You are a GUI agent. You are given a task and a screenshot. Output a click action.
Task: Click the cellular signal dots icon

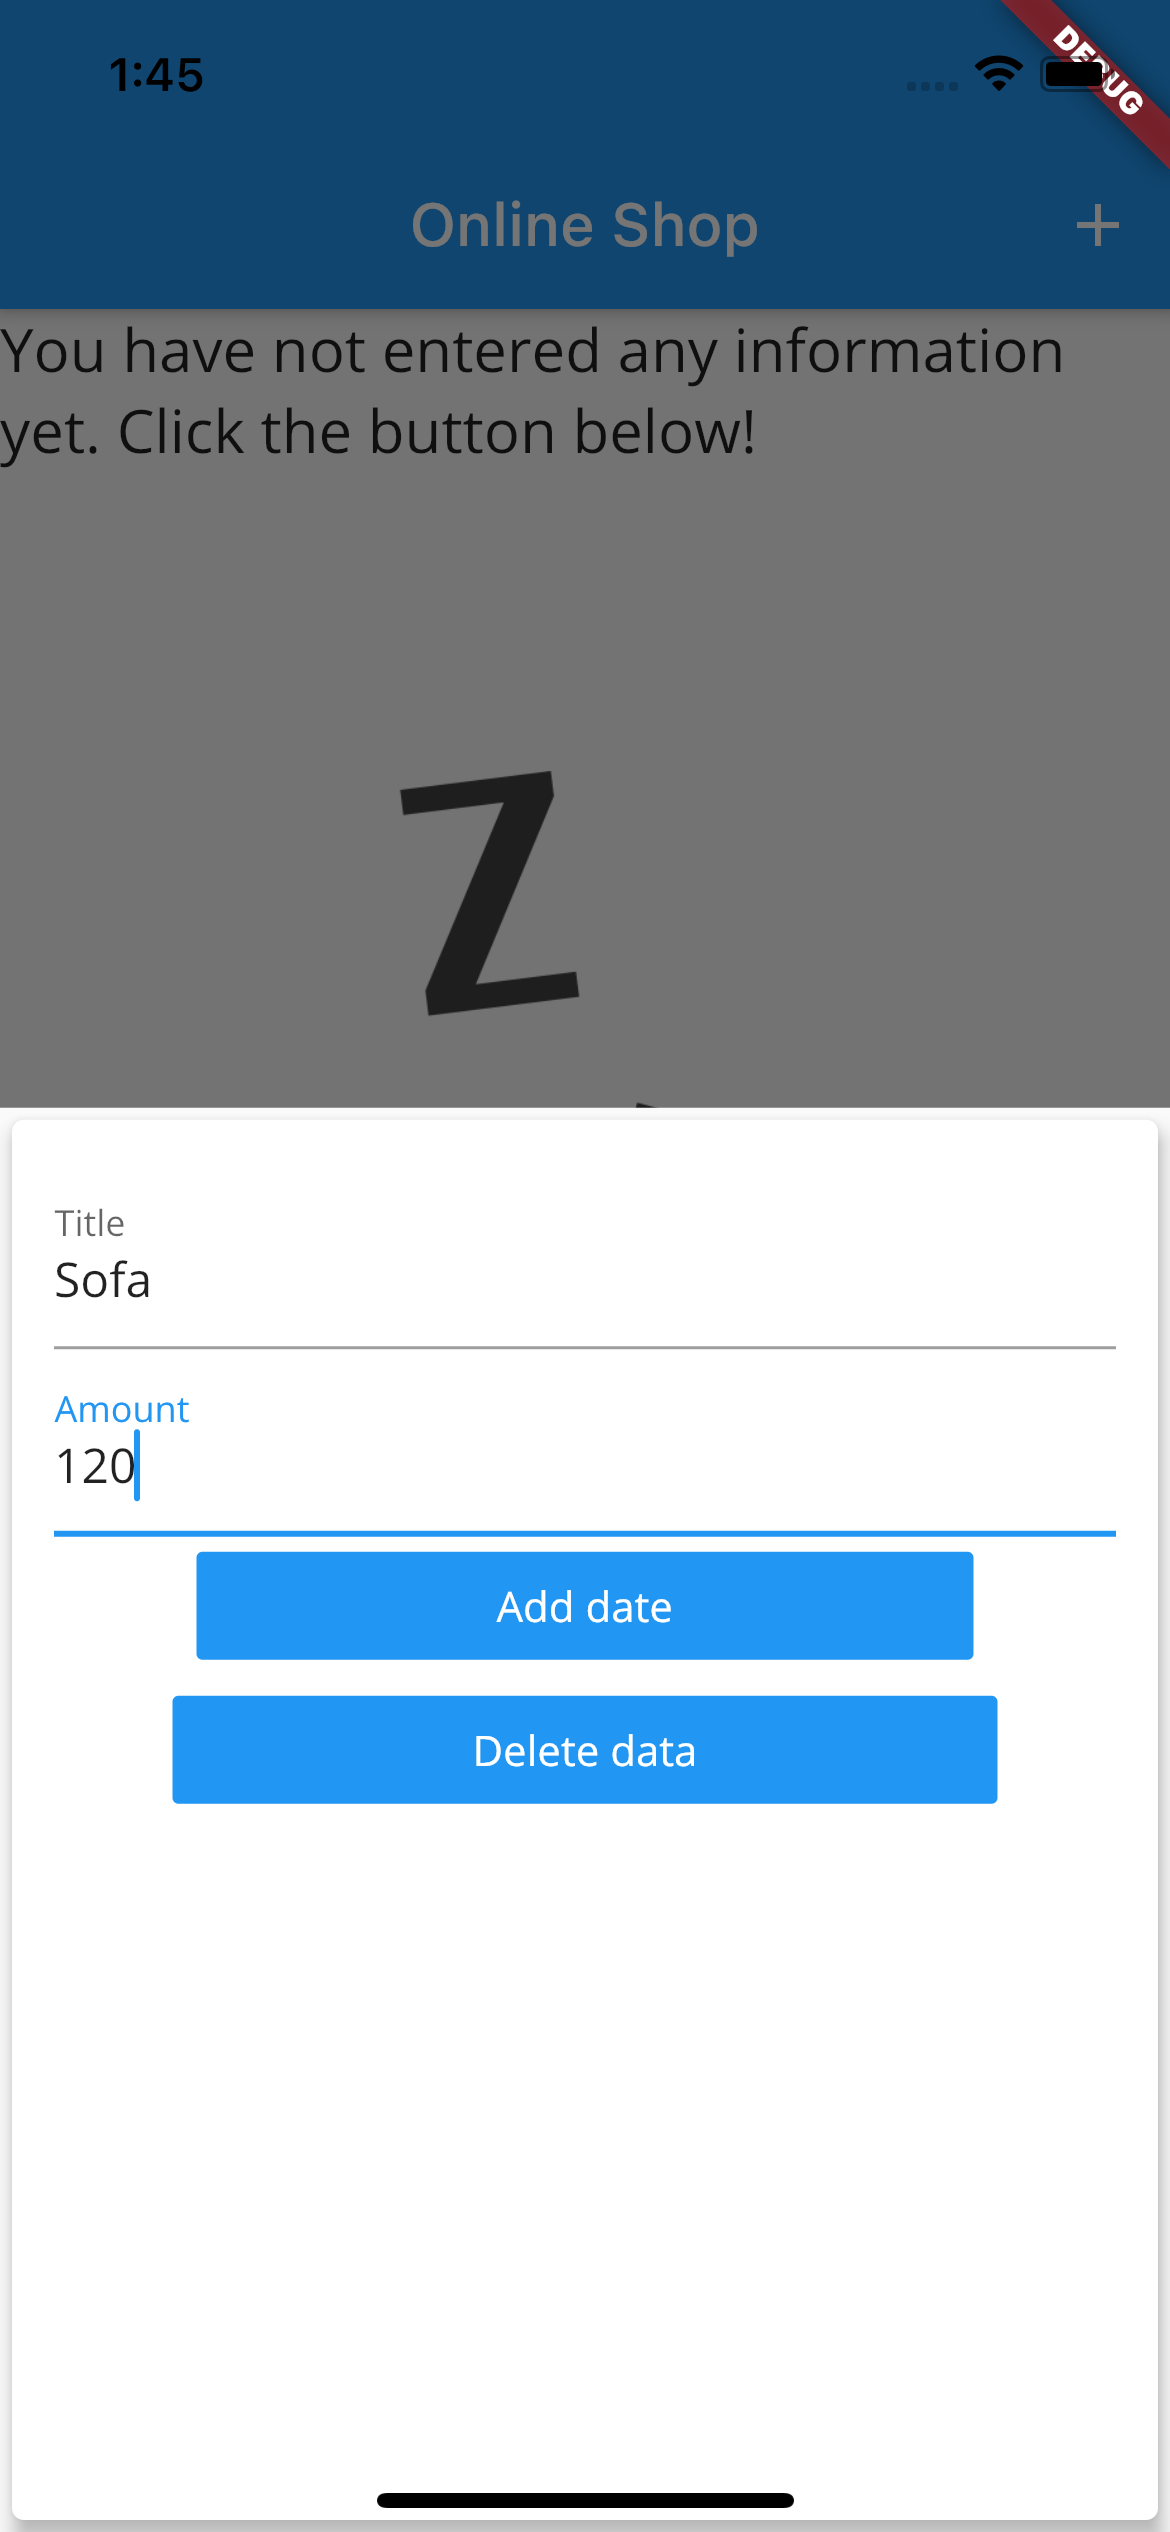[932, 88]
